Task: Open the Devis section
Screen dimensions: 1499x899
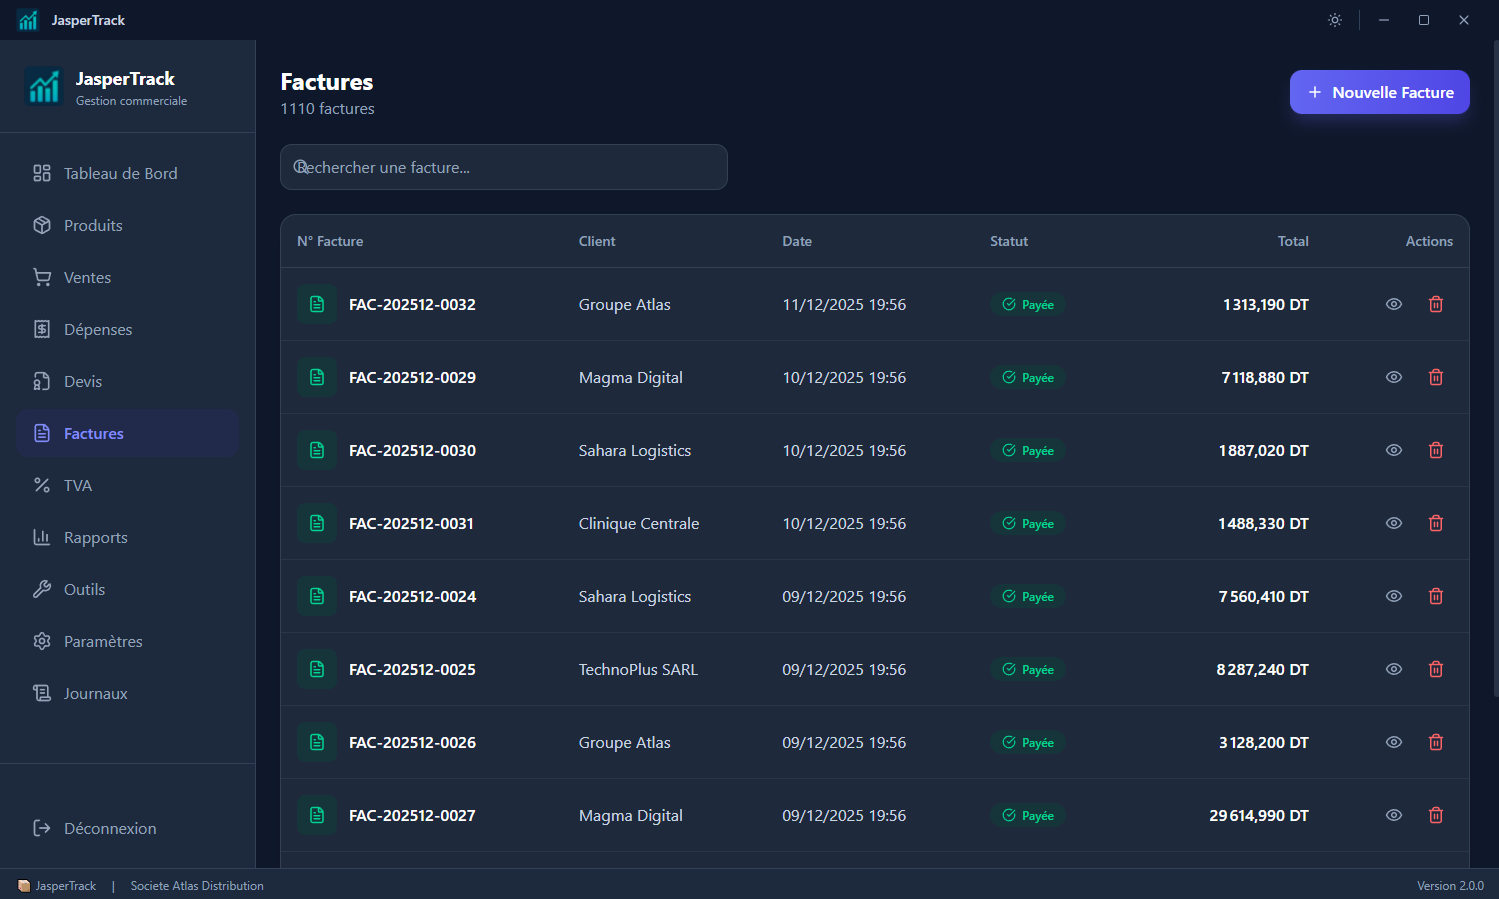Action: pos(127,381)
